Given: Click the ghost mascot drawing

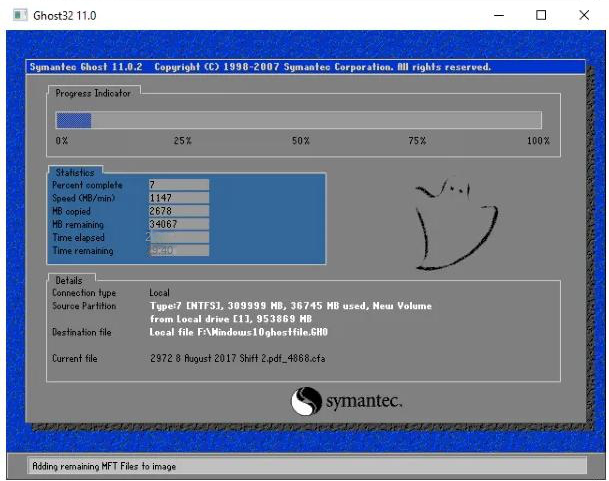Looking at the screenshot, I should click(x=444, y=221).
